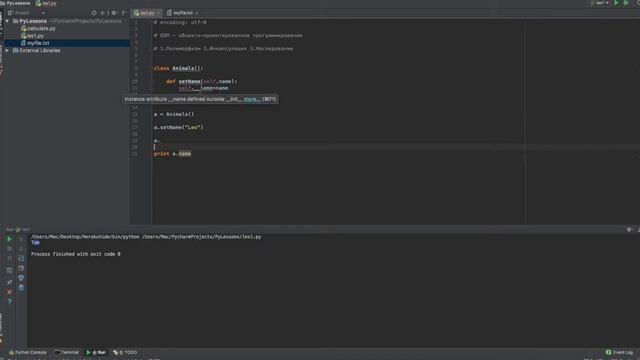Collapse the PyLessons project tree node

(x=7, y=21)
